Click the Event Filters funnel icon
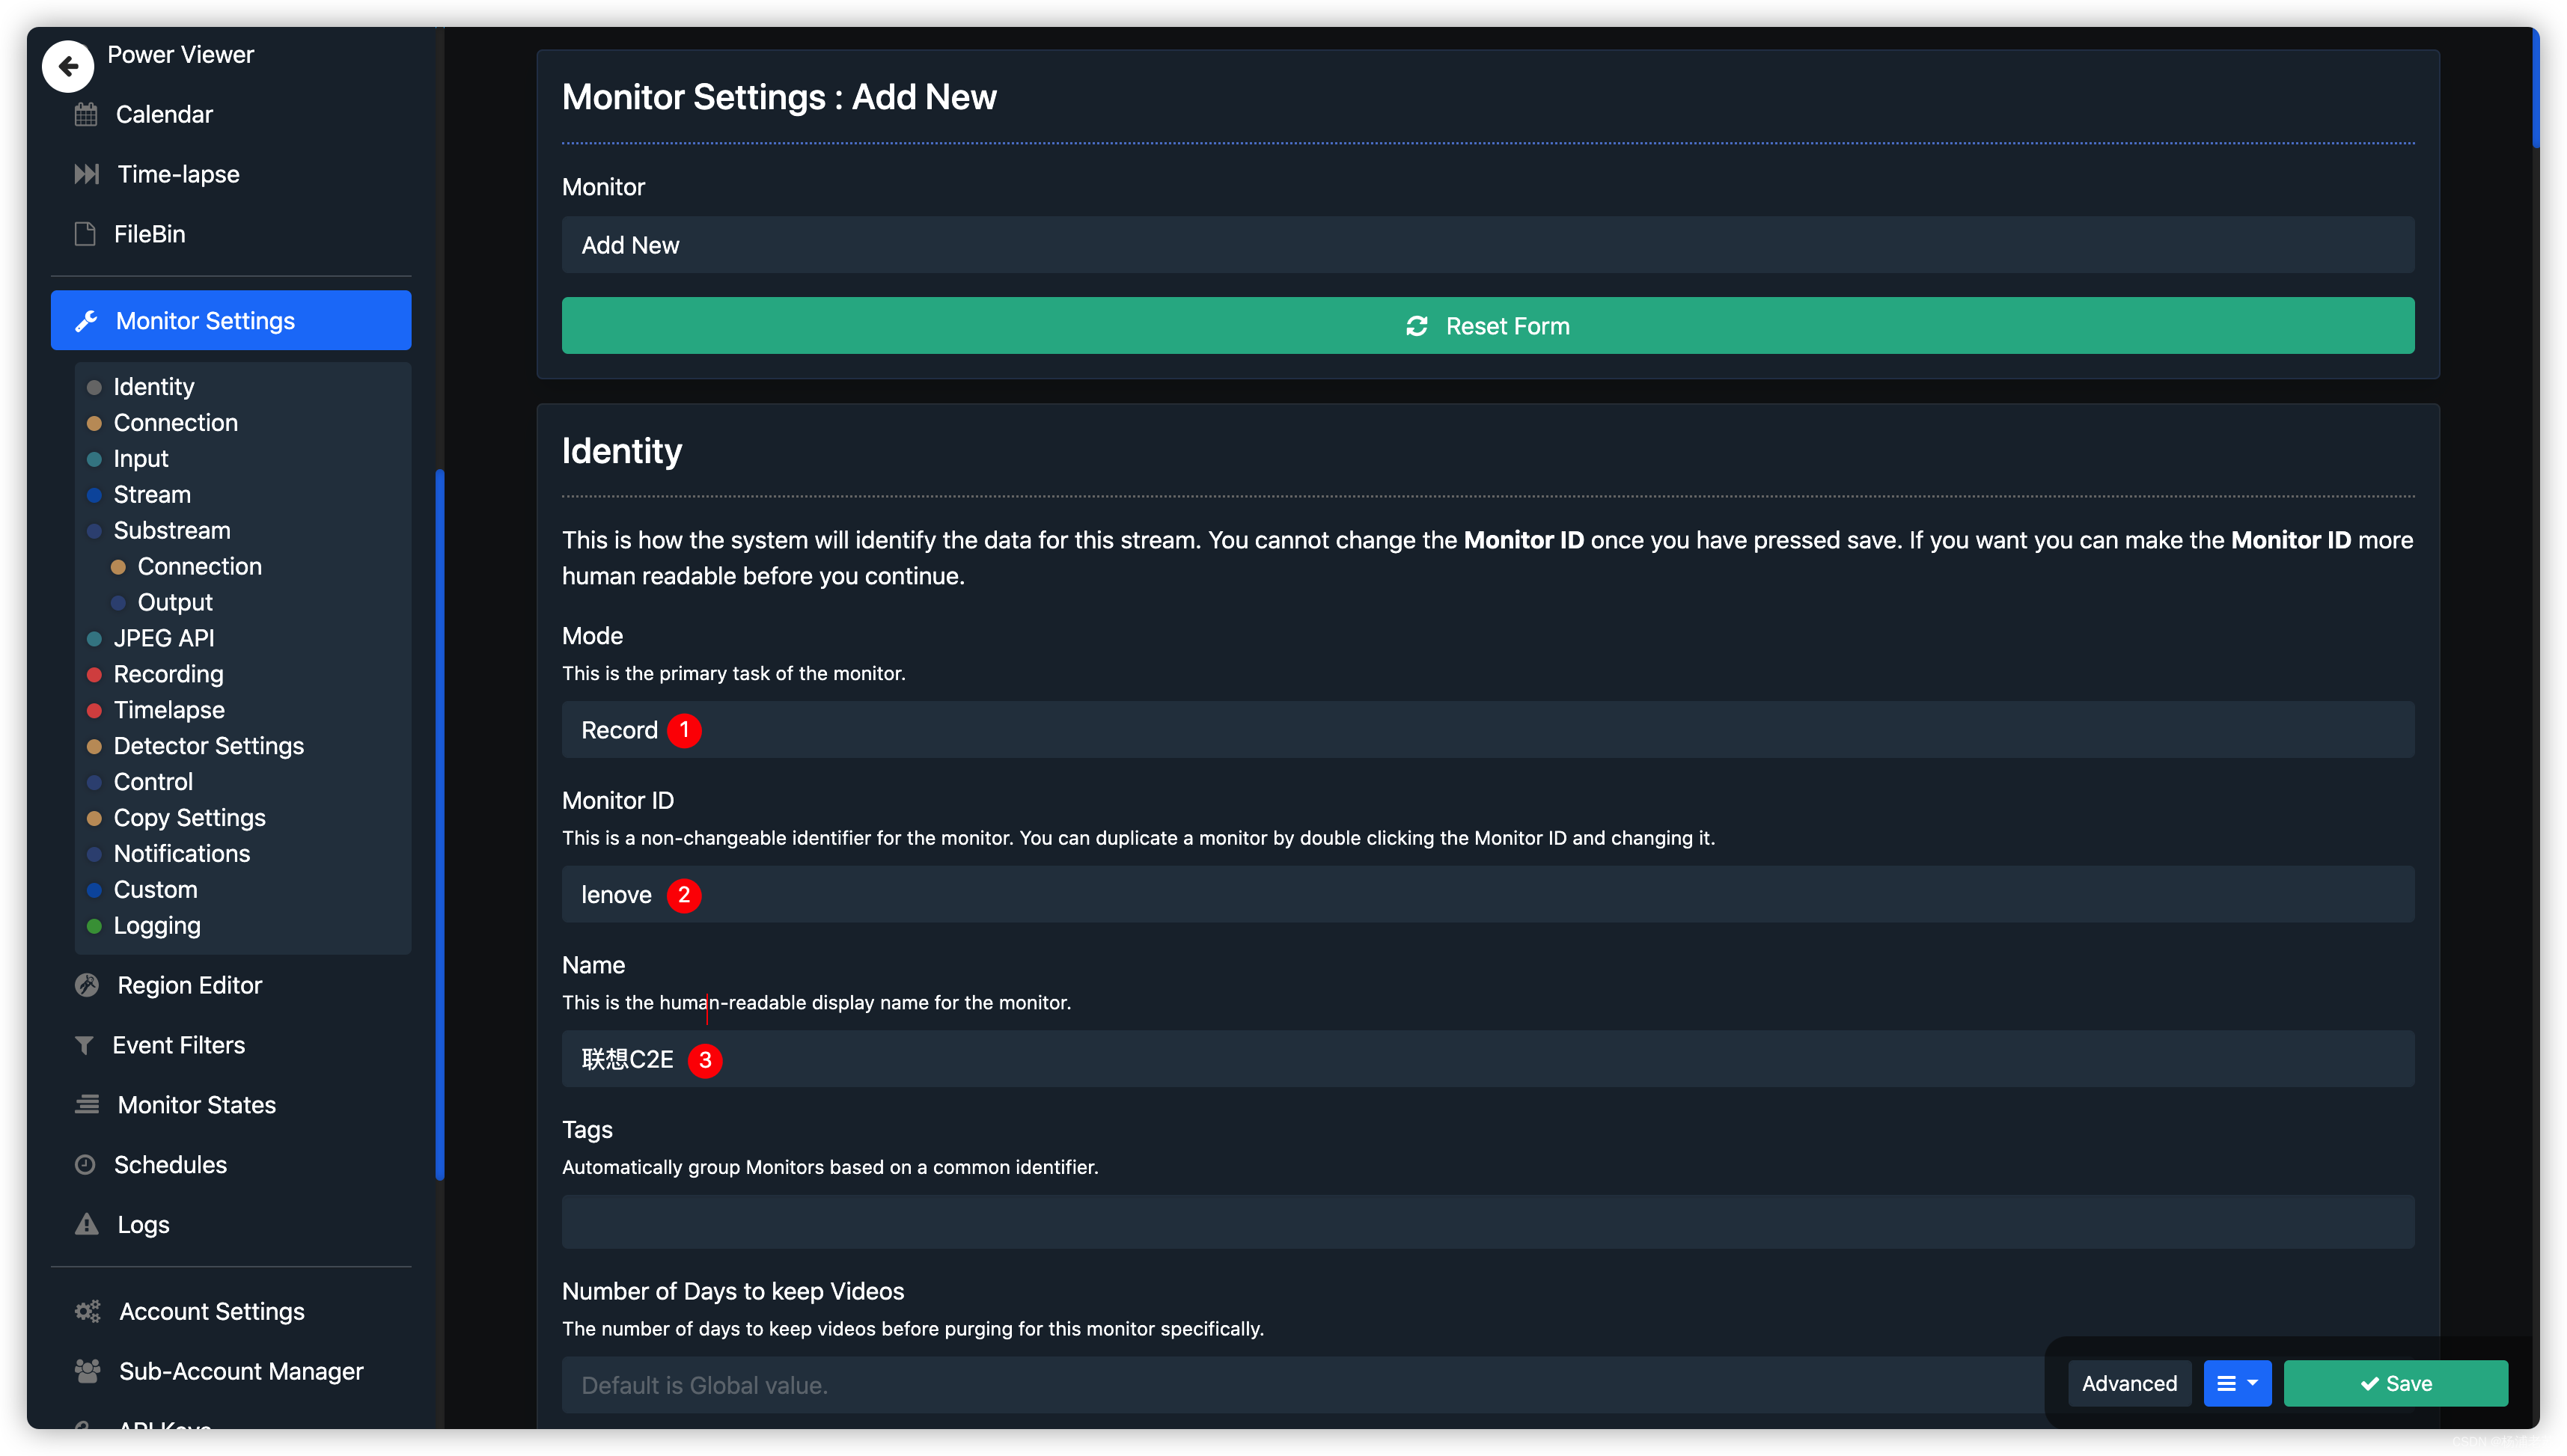 point(85,1045)
